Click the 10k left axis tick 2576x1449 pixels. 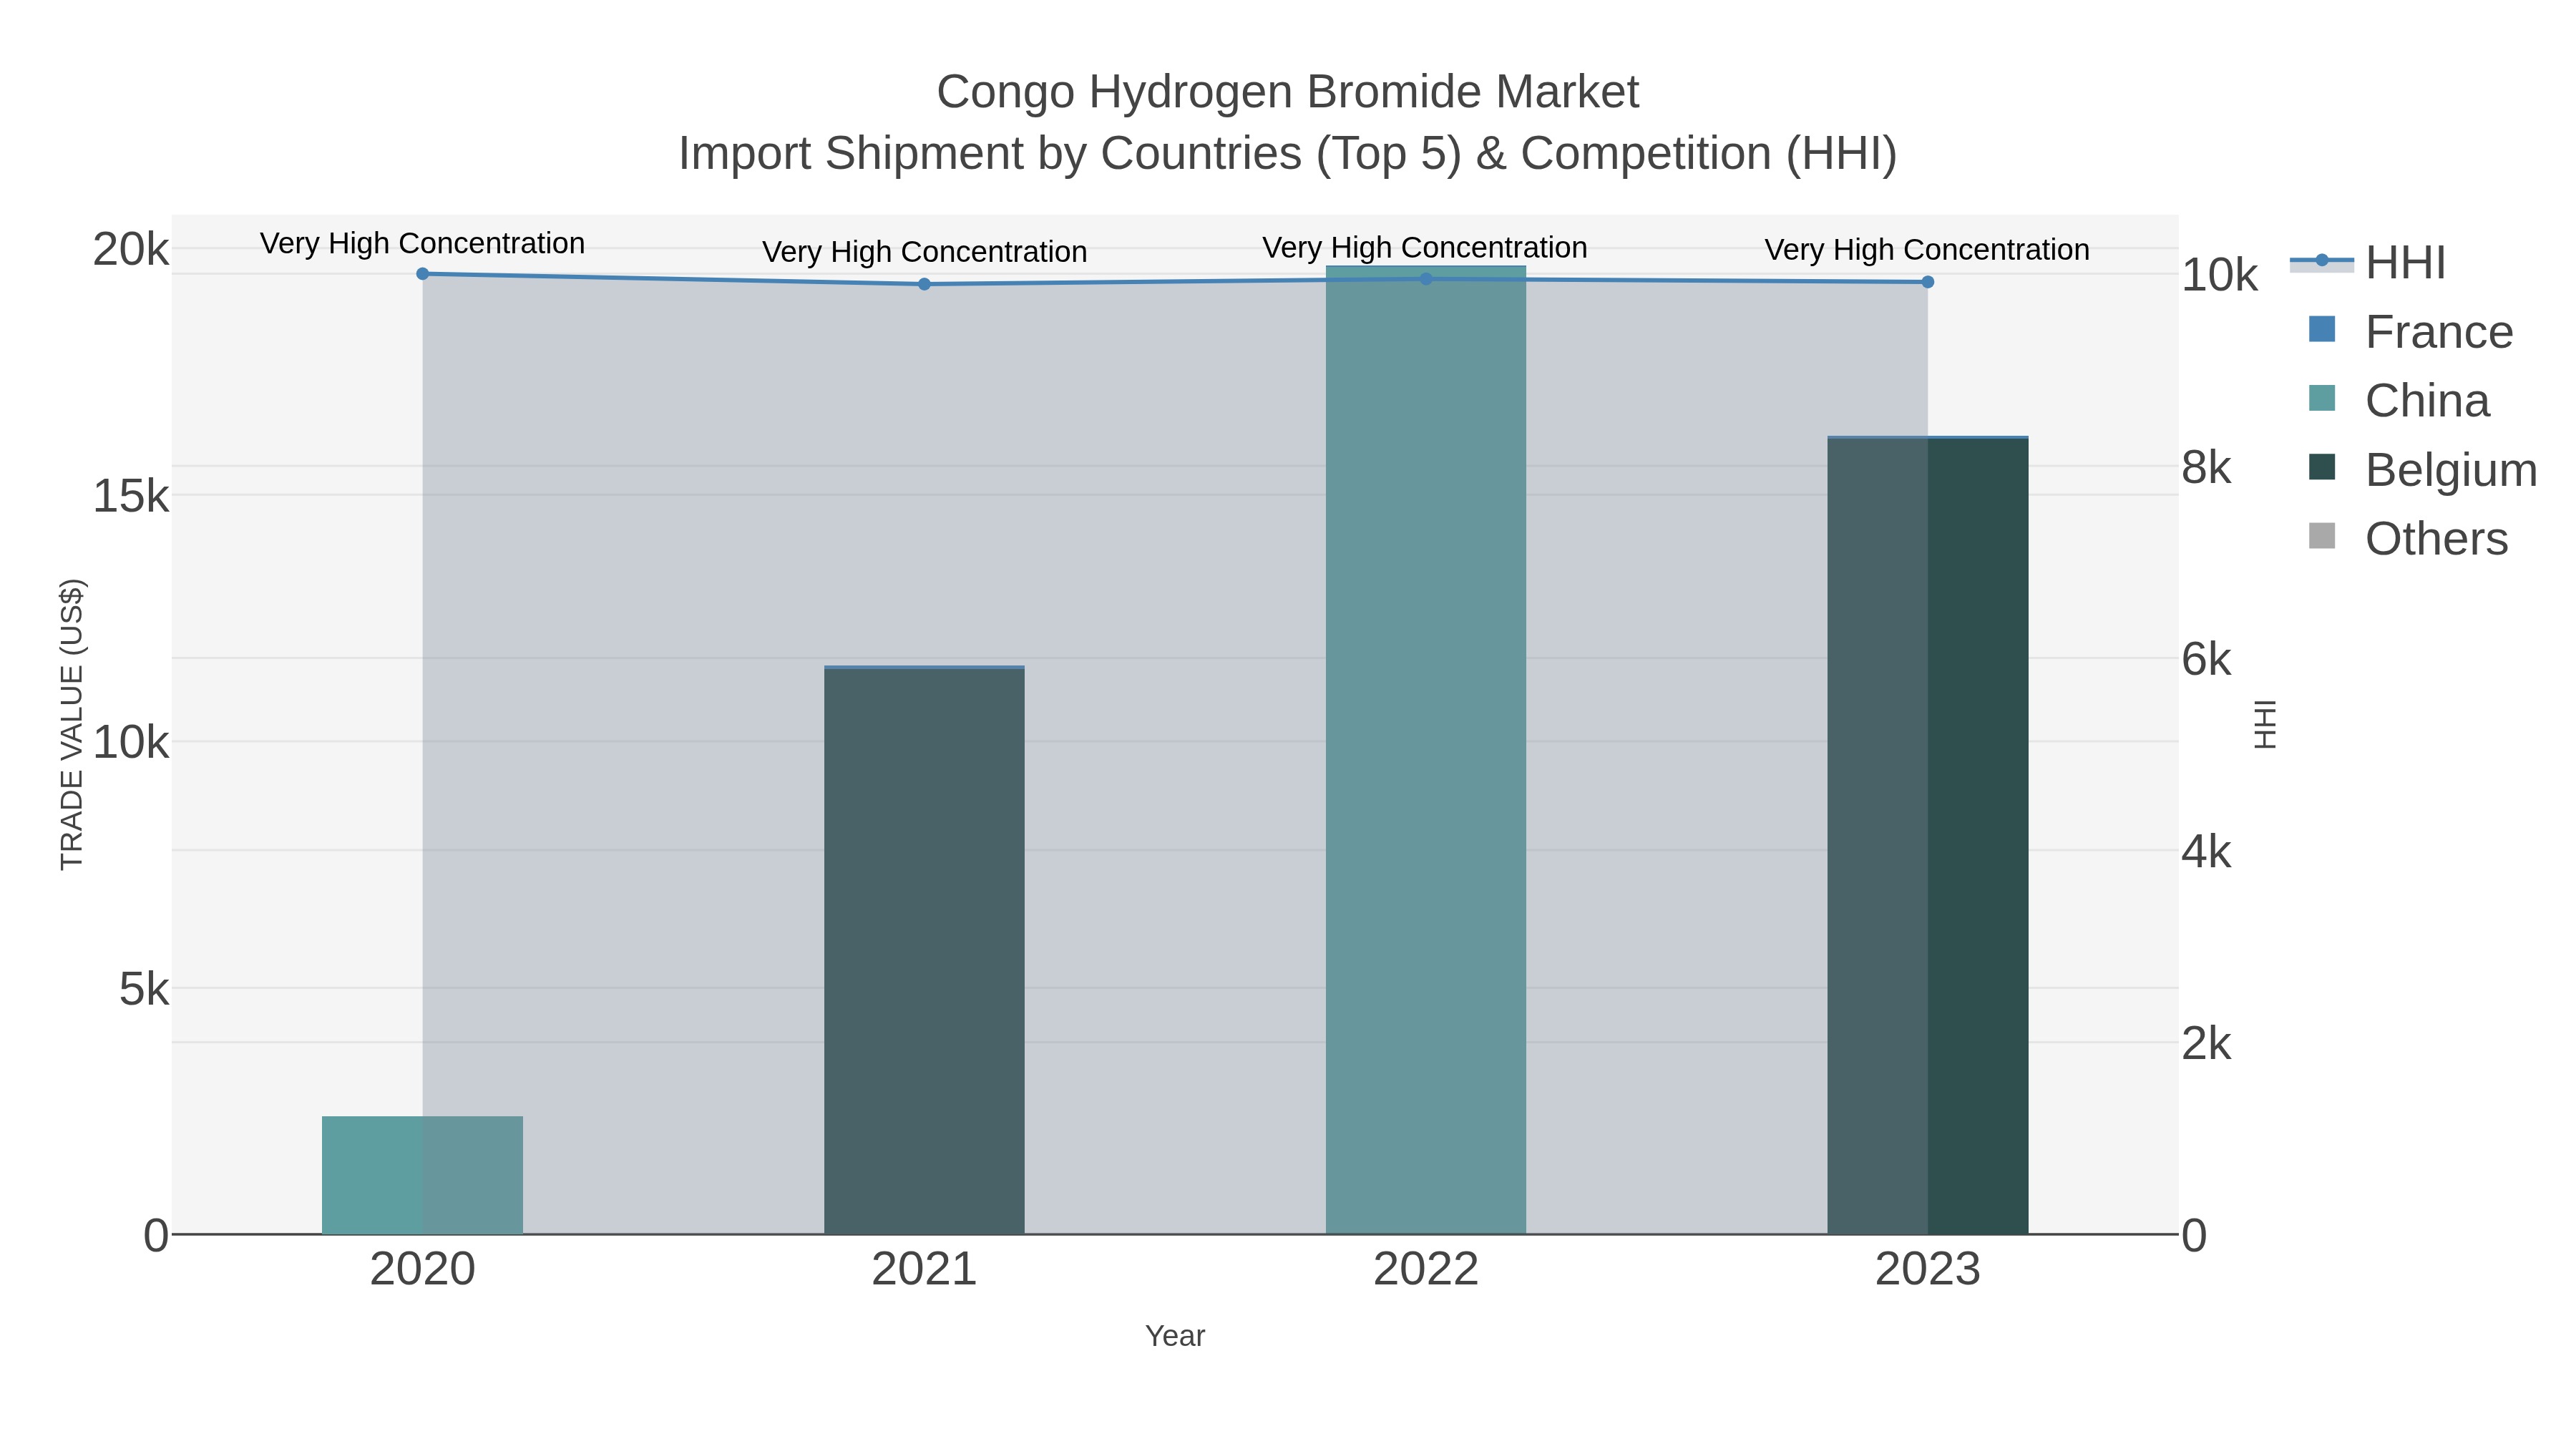pos(131,743)
